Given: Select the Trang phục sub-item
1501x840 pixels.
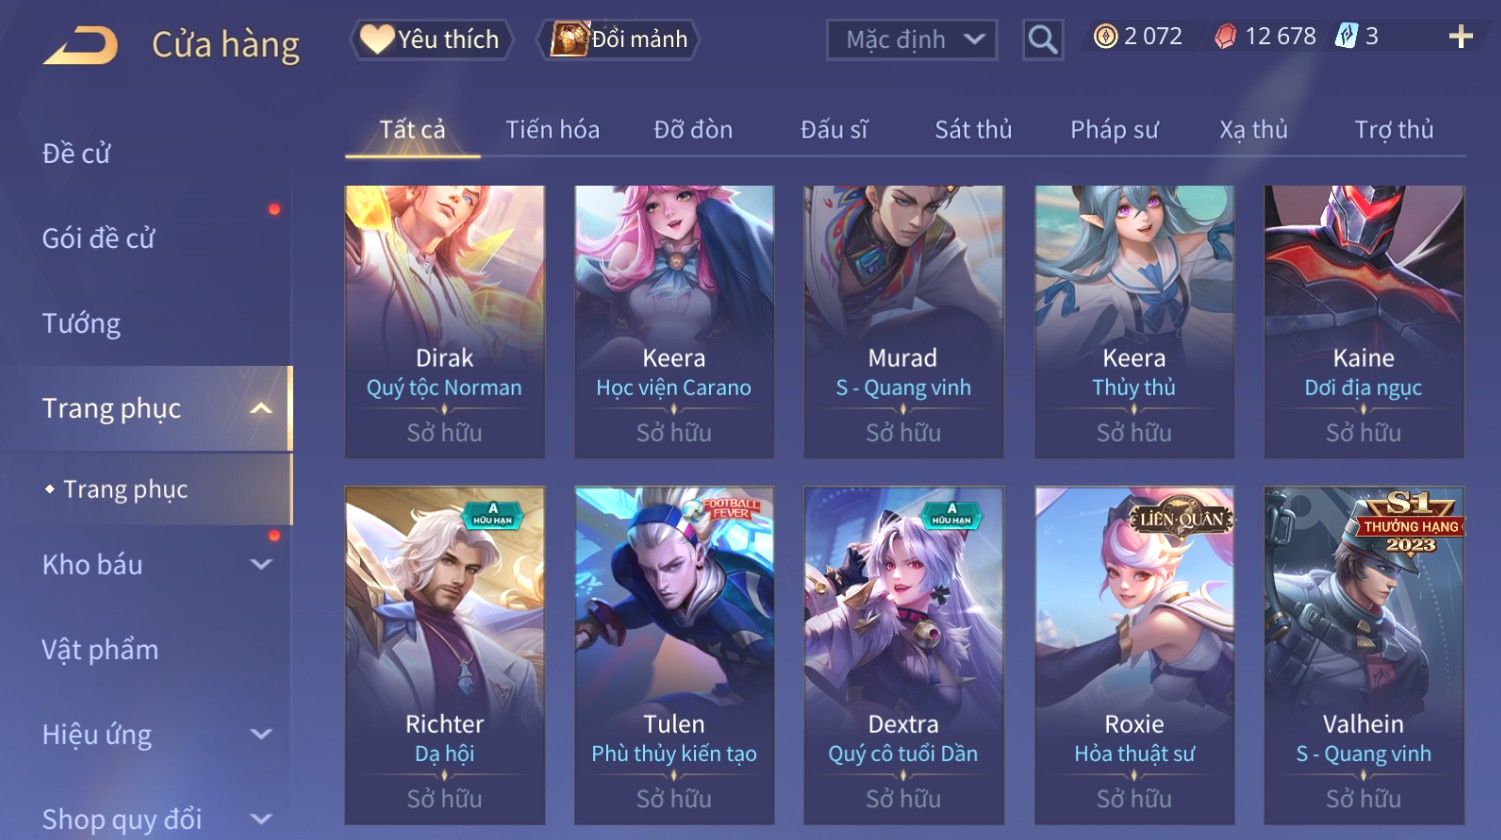Looking at the screenshot, I should (x=126, y=489).
